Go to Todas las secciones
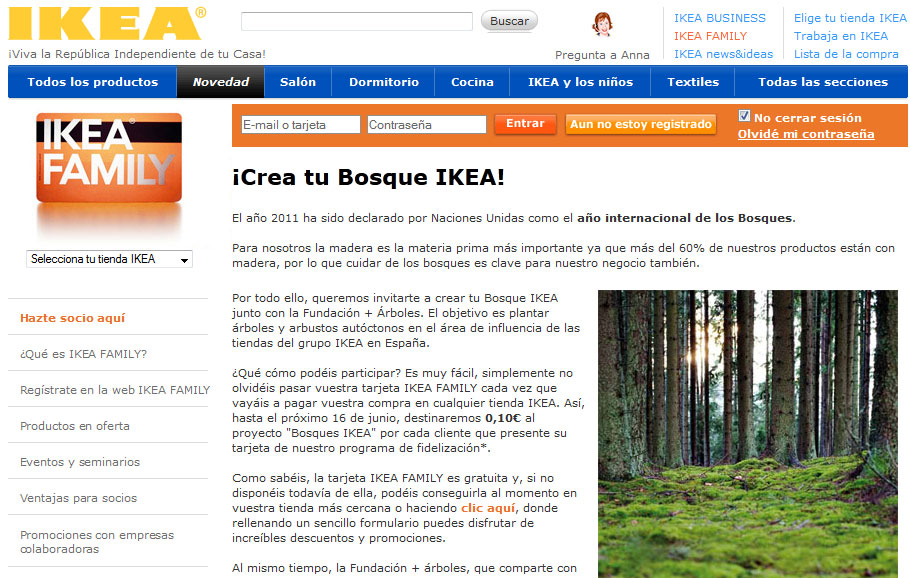The width and height of the screenshot is (910, 578). point(822,82)
